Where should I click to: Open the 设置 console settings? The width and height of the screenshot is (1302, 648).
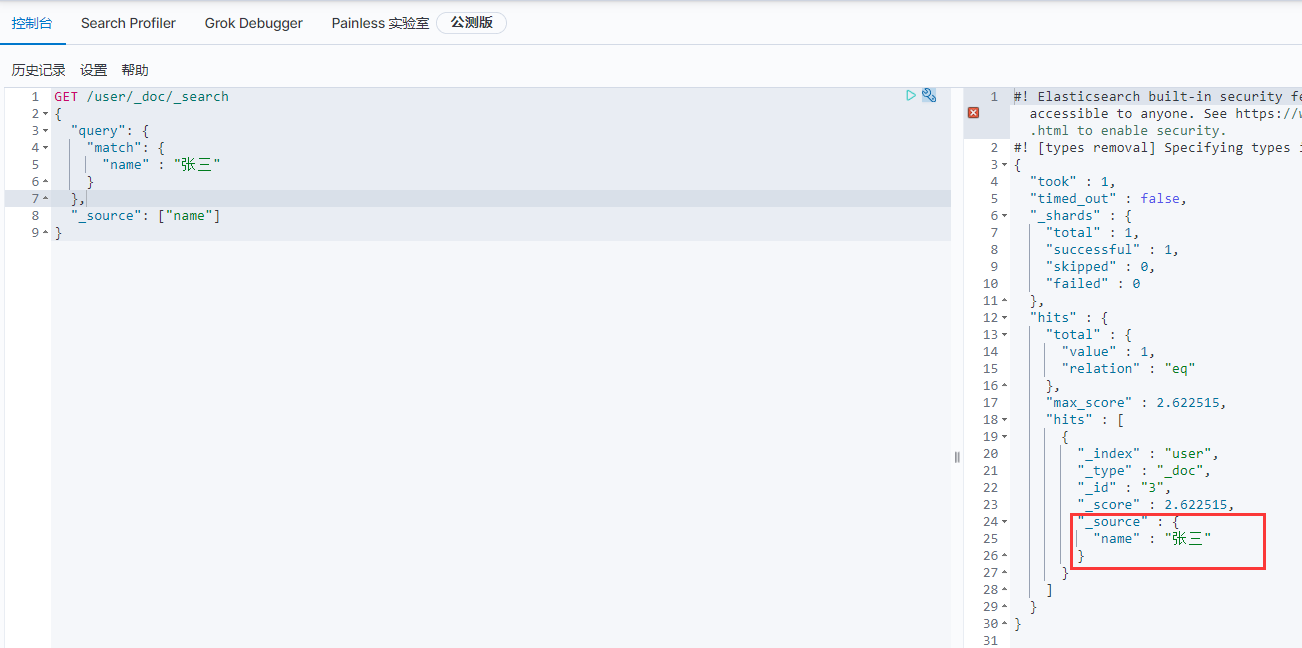coord(94,70)
